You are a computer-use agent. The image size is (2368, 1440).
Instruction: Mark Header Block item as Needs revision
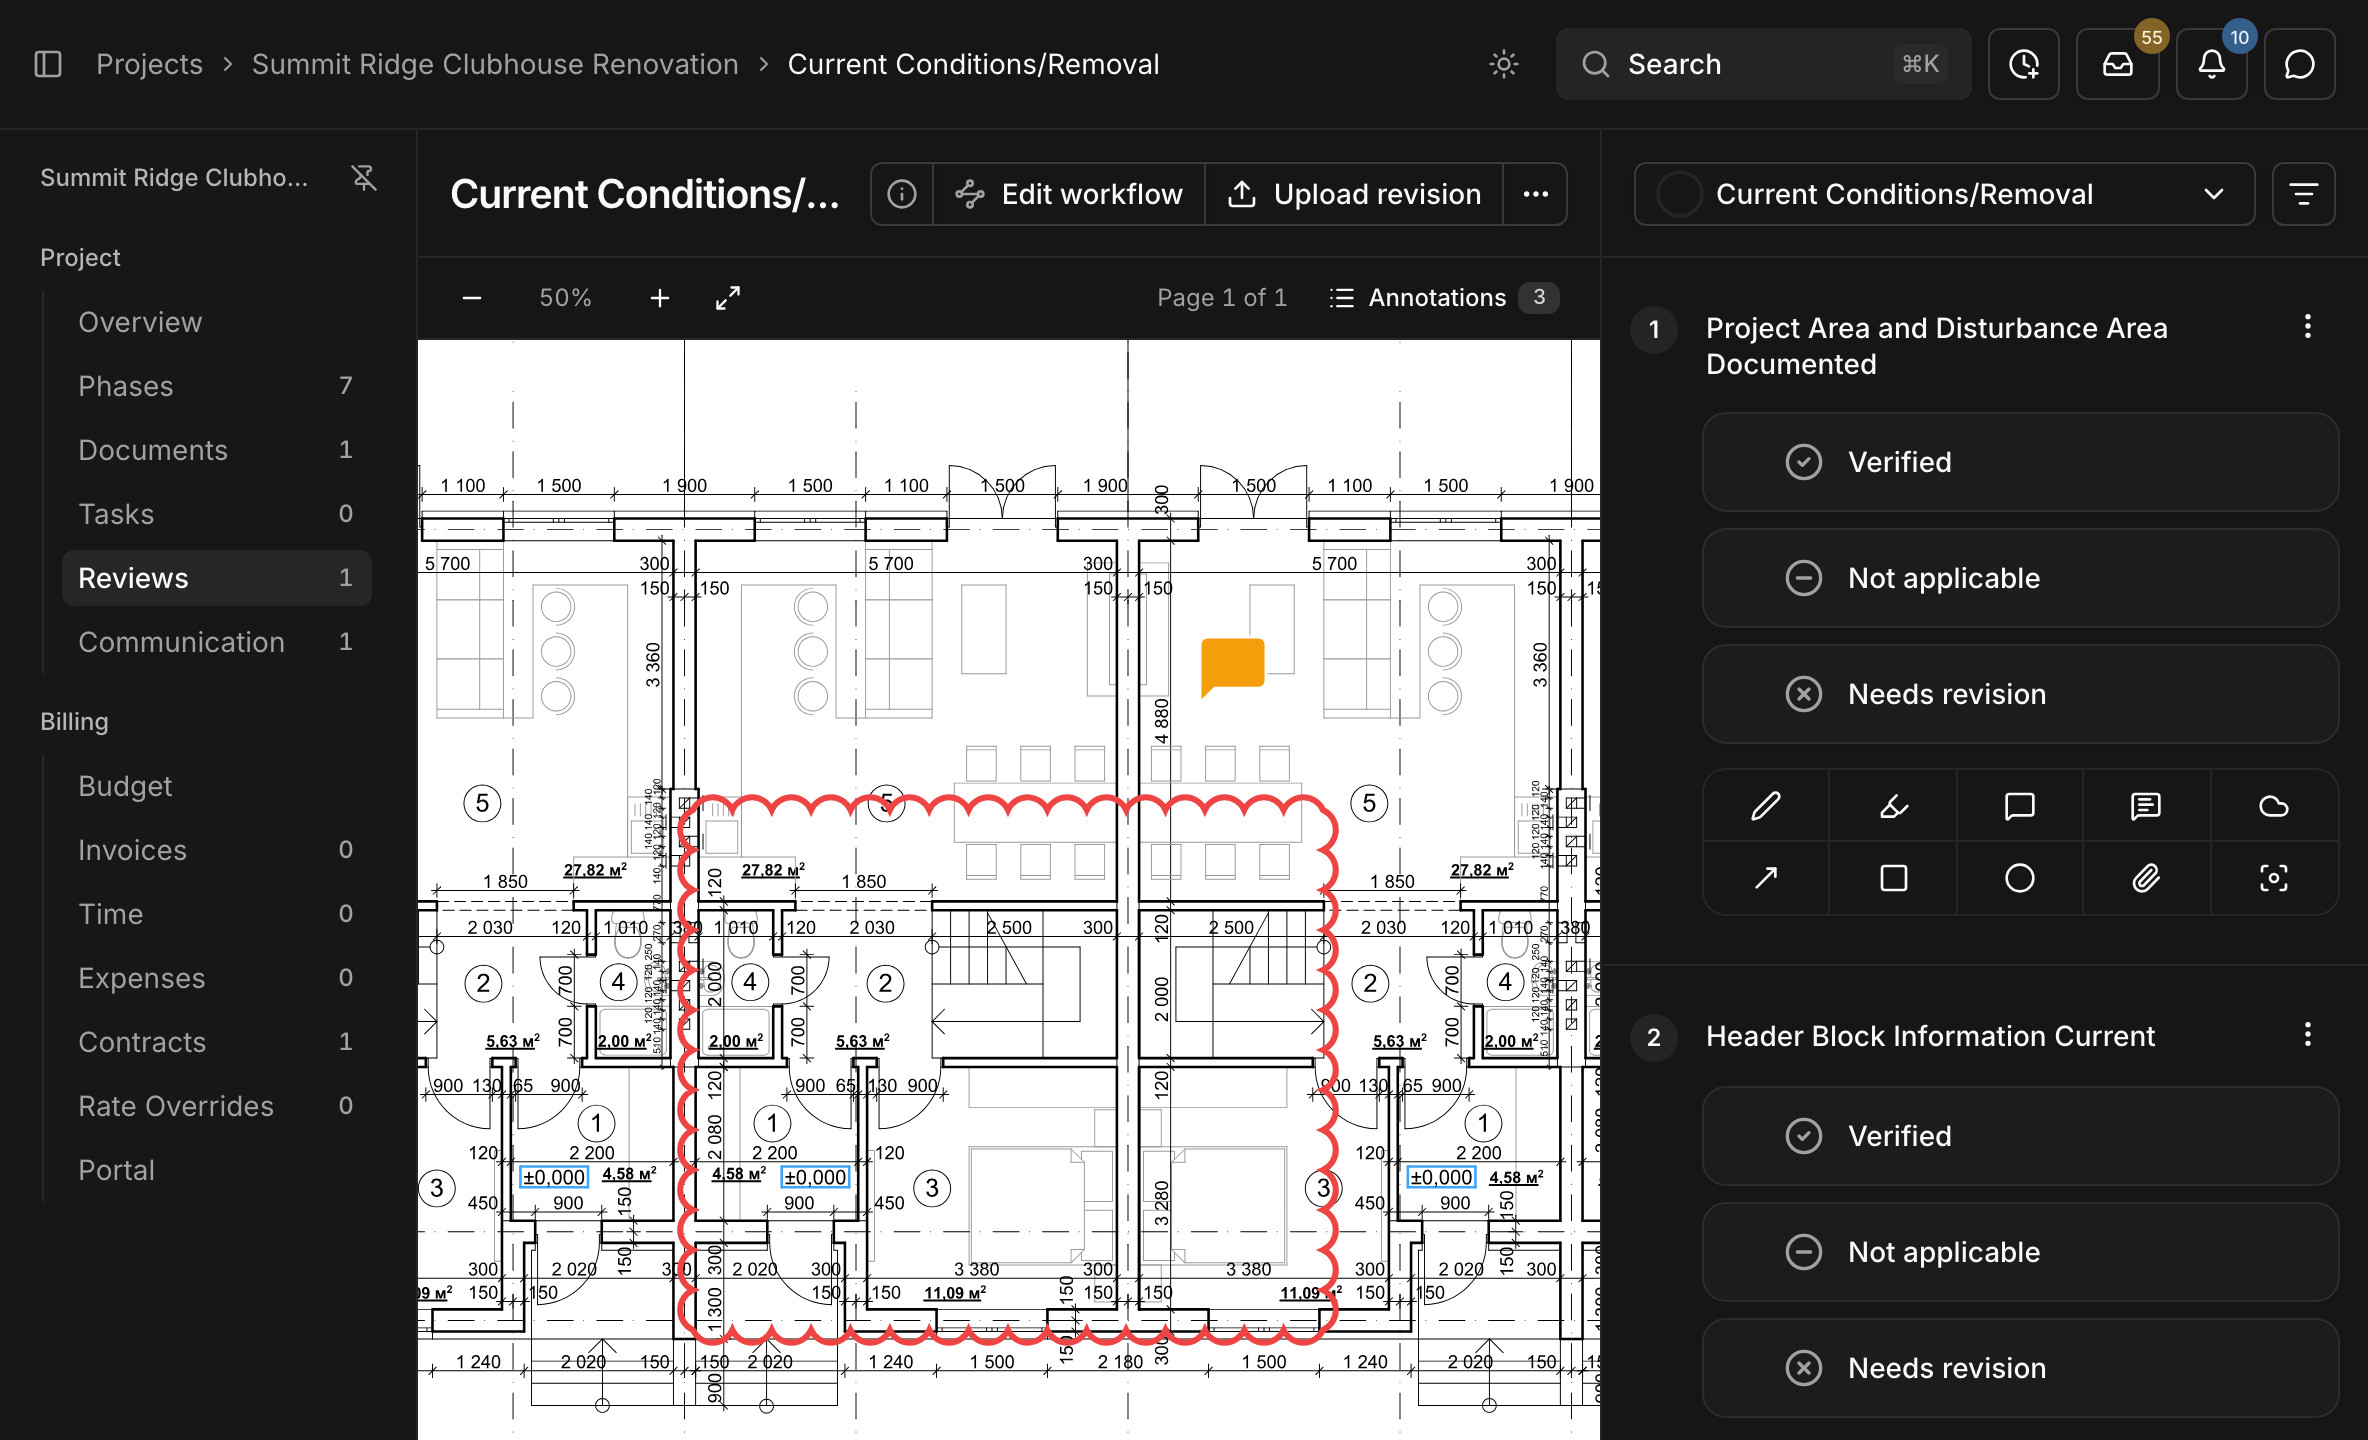(x=2020, y=1368)
